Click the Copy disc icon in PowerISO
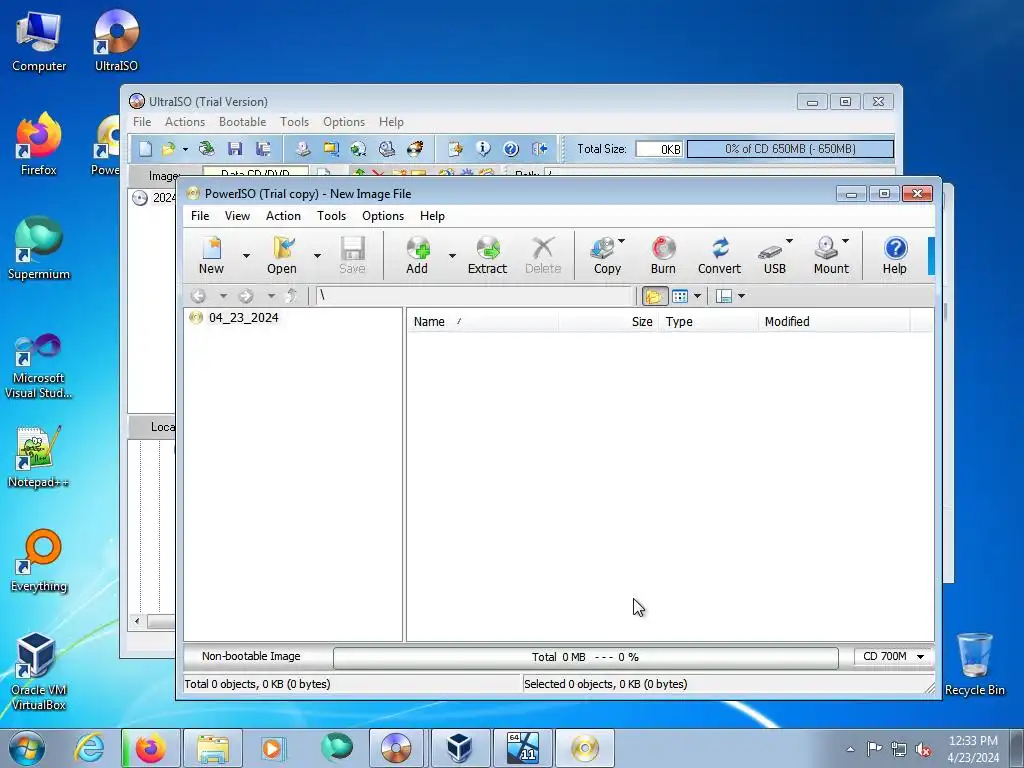 (x=606, y=255)
